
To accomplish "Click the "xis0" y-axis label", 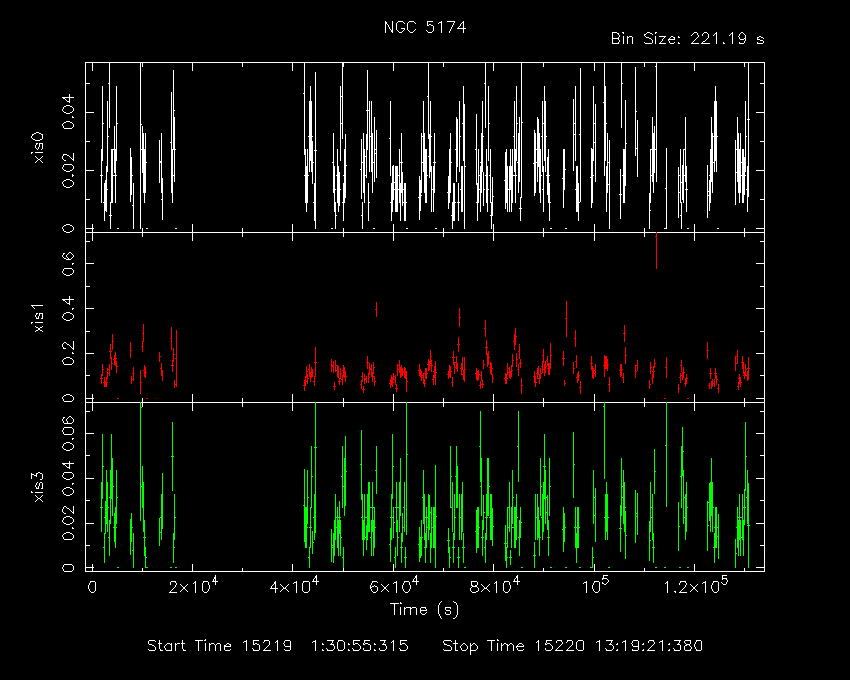I will coord(39,147).
